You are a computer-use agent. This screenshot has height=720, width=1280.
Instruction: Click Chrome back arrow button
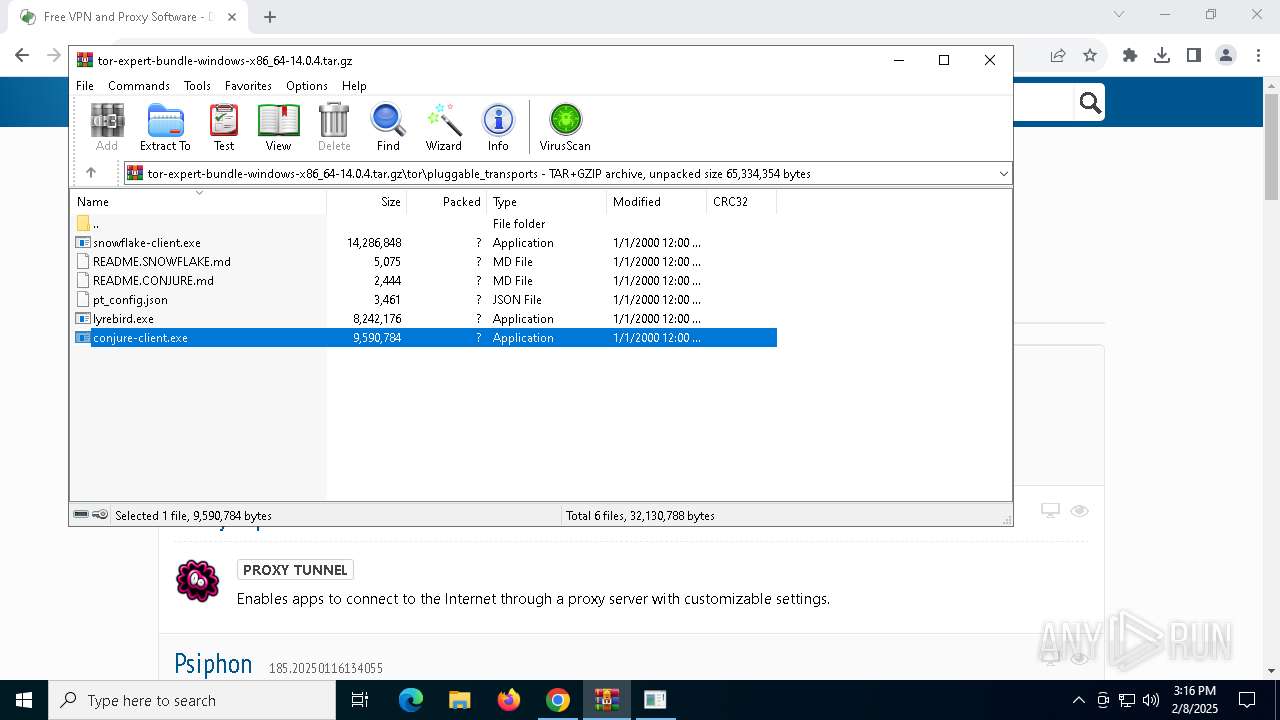[x=22, y=55]
